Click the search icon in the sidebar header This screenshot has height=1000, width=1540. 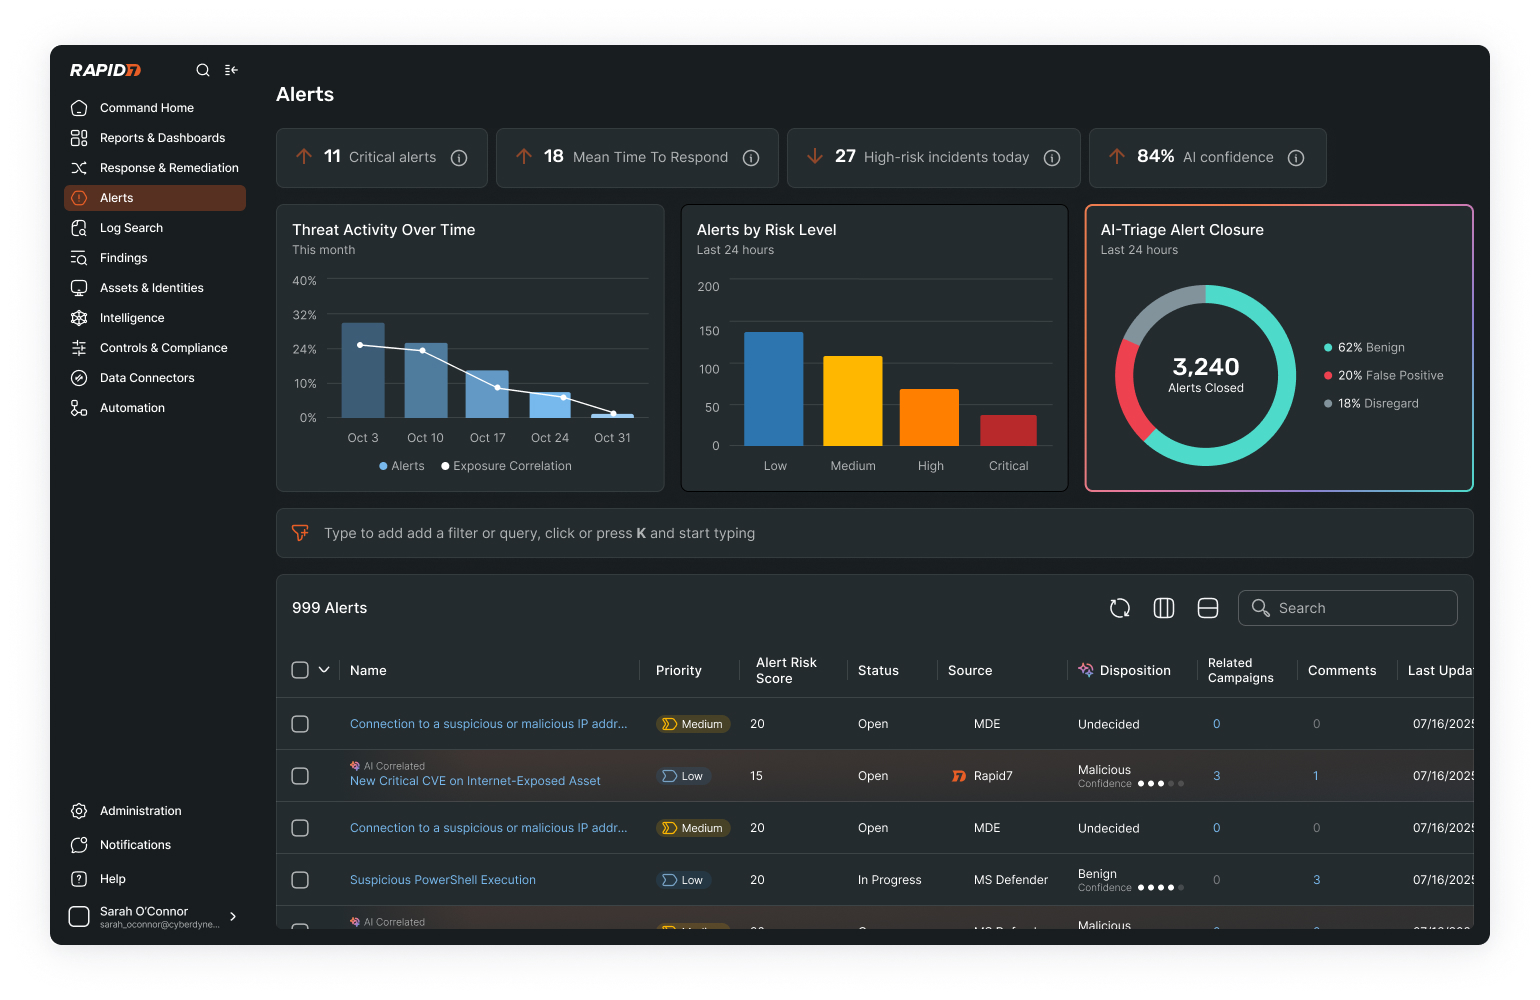[203, 70]
